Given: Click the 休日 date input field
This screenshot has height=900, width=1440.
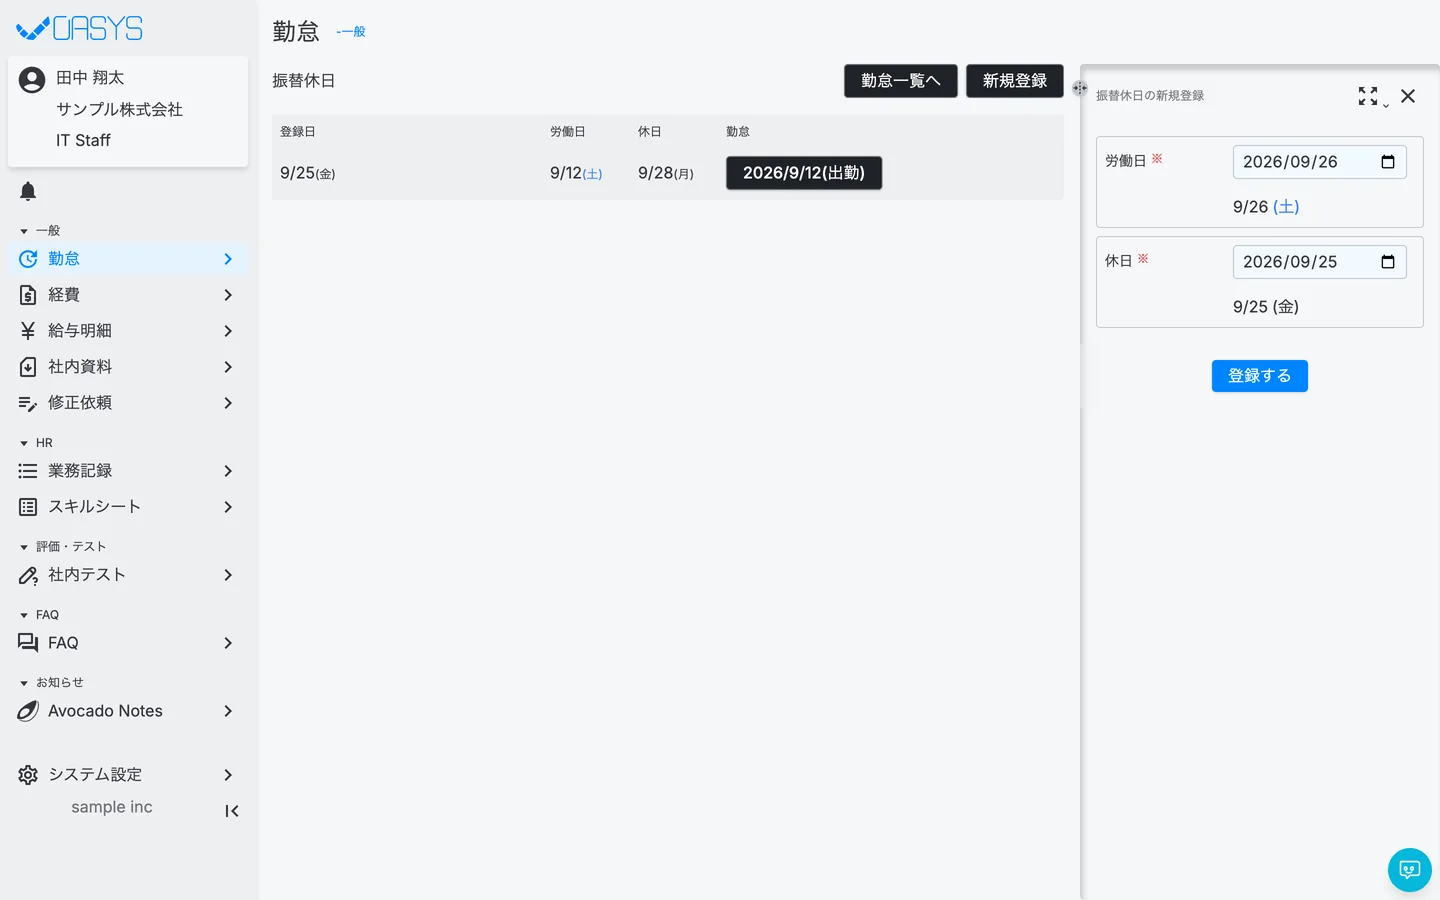Looking at the screenshot, I should tap(1320, 262).
